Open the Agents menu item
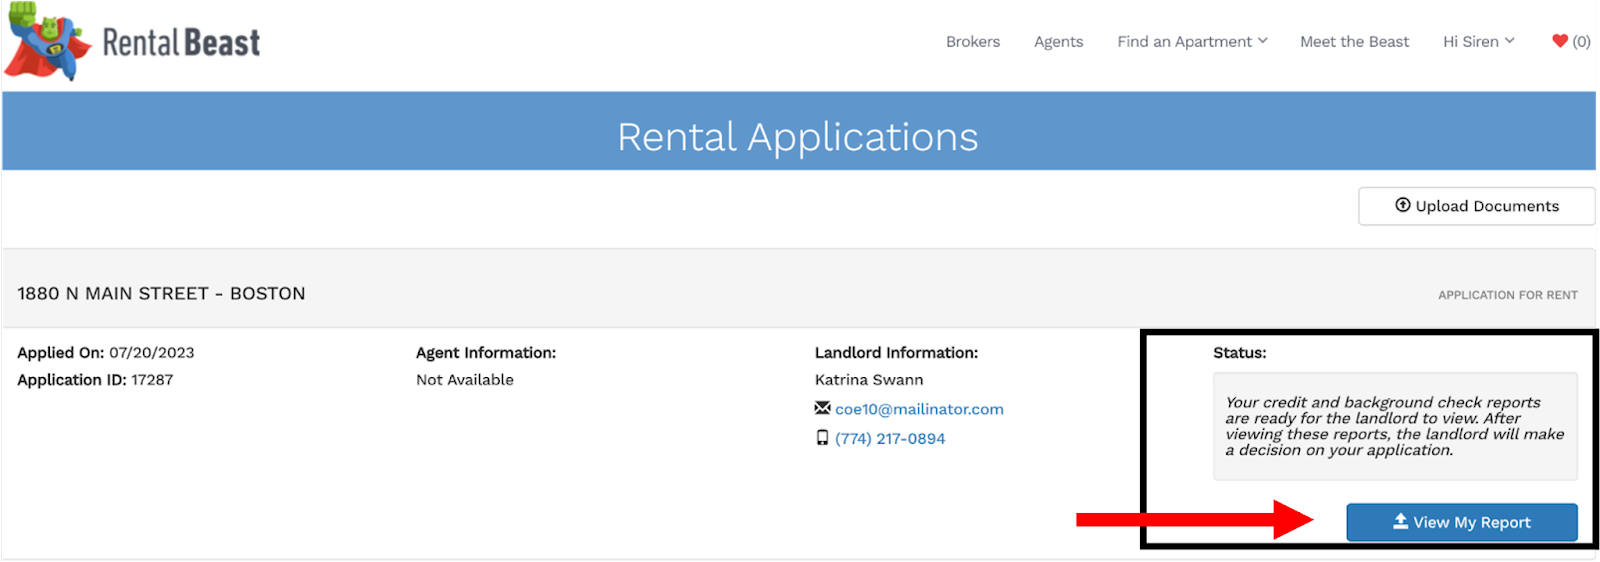Viewport: 1600px width, 562px height. 1058,41
